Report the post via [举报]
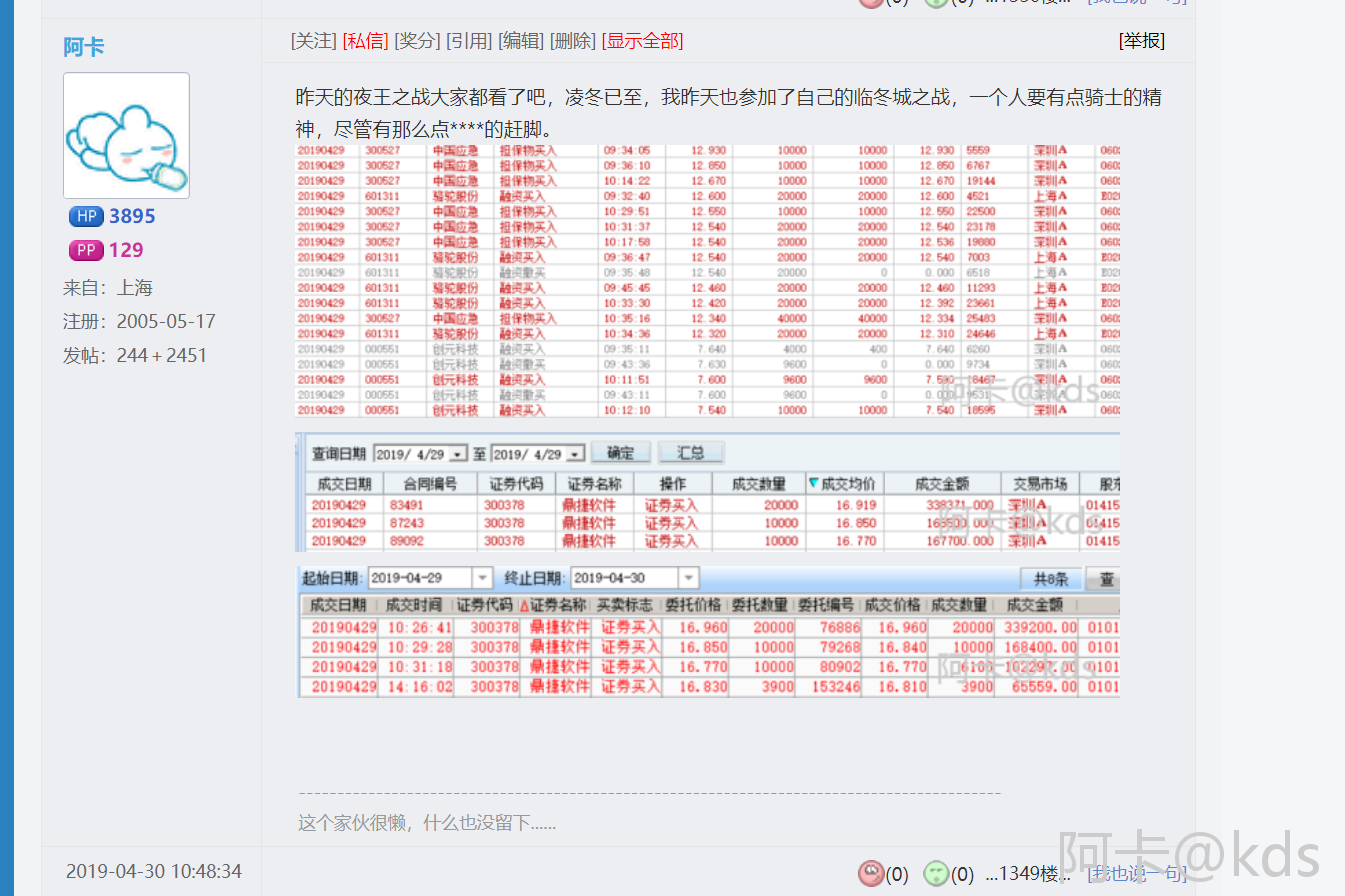The width and height of the screenshot is (1345, 896). 1141,41
